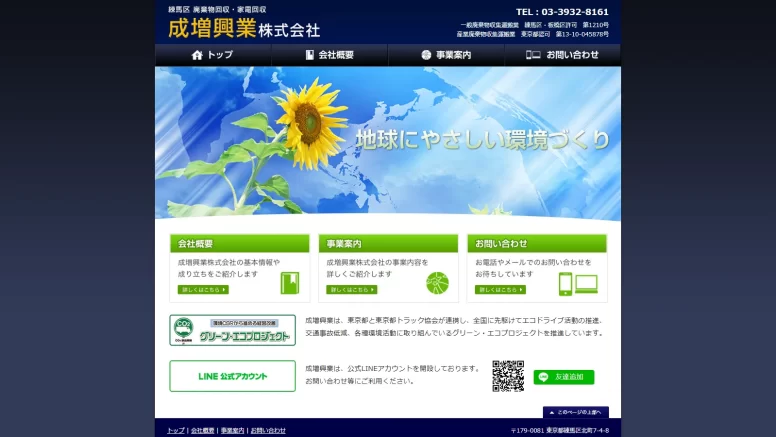Viewport: 776px width, 437px height.
Task: Open the 会社概要 navigation tab
Action: click(x=330, y=55)
